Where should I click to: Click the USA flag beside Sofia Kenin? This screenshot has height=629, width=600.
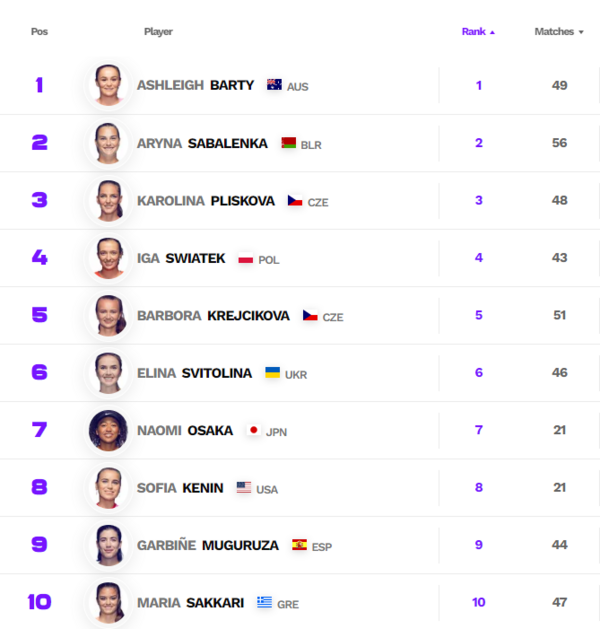pyautogui.click(x=244, y=488)
